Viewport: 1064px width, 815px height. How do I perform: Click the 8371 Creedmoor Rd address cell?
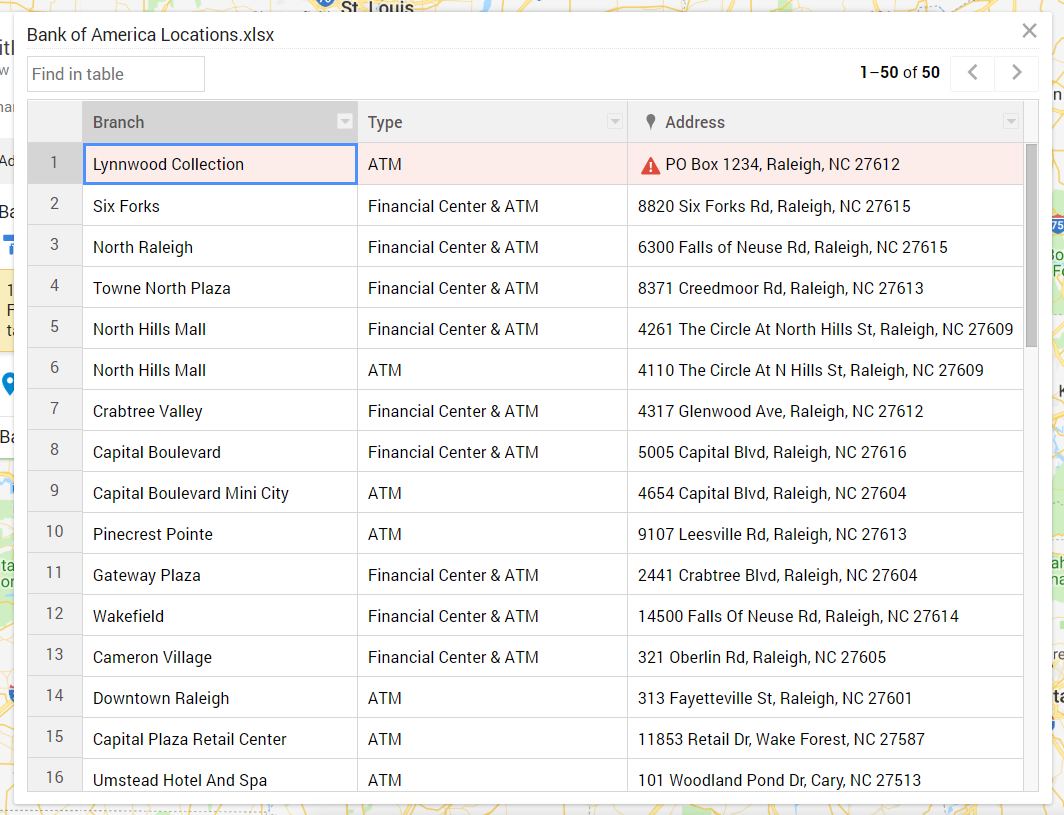[825, 288]
